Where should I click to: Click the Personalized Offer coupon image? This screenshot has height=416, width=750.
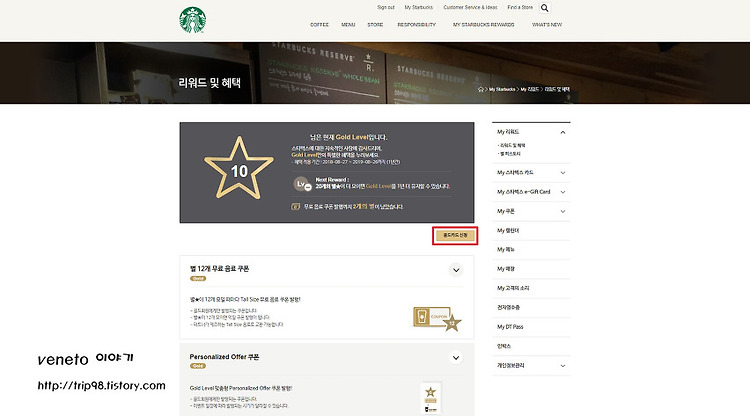(x=431, y=398)
